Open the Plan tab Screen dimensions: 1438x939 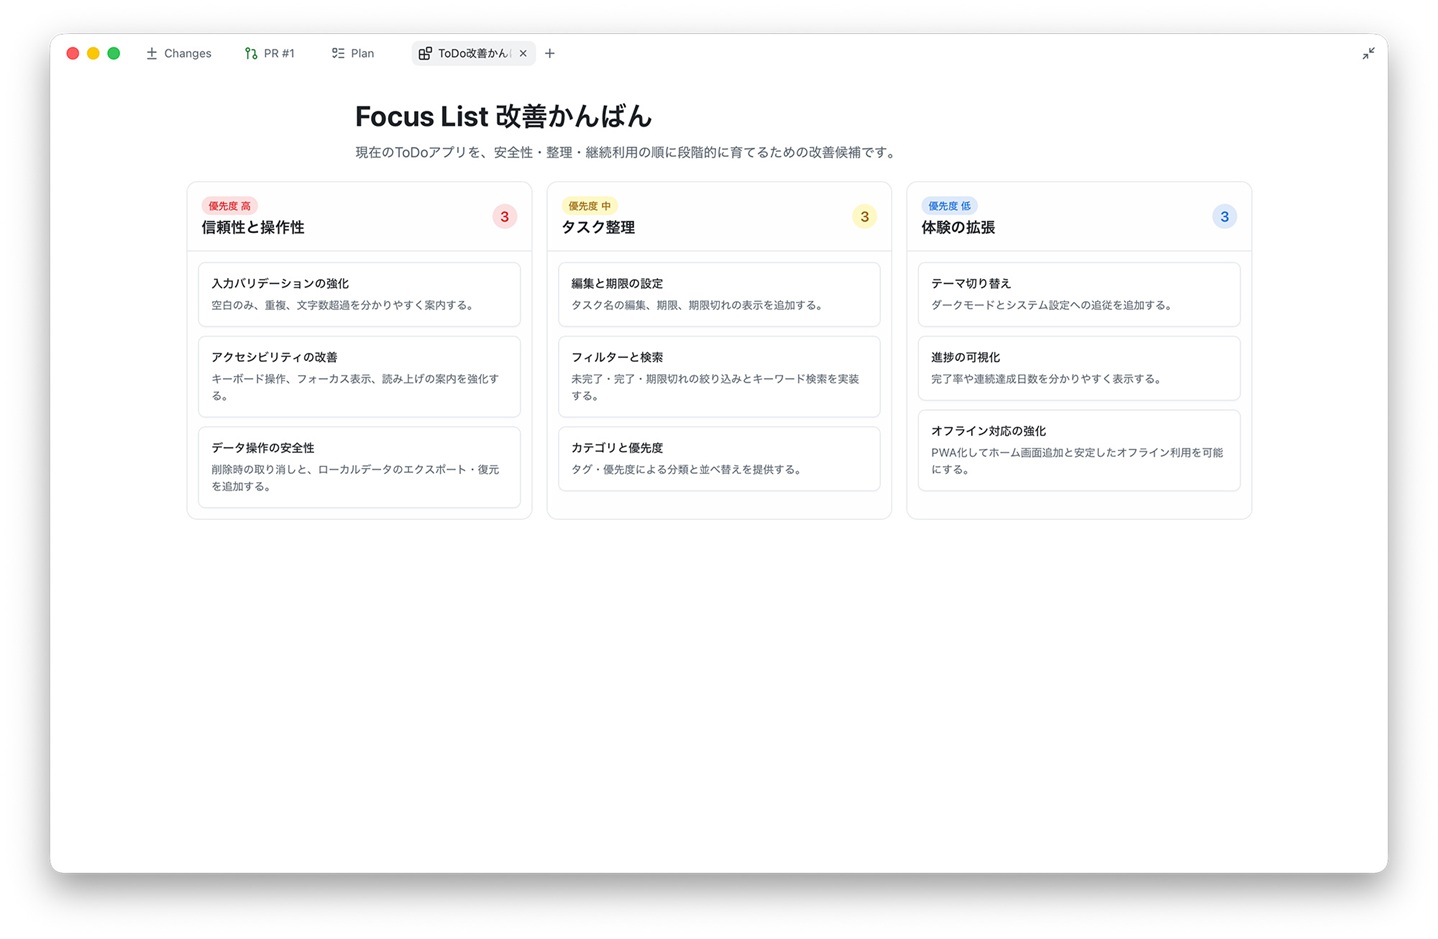tap(352, 53)
